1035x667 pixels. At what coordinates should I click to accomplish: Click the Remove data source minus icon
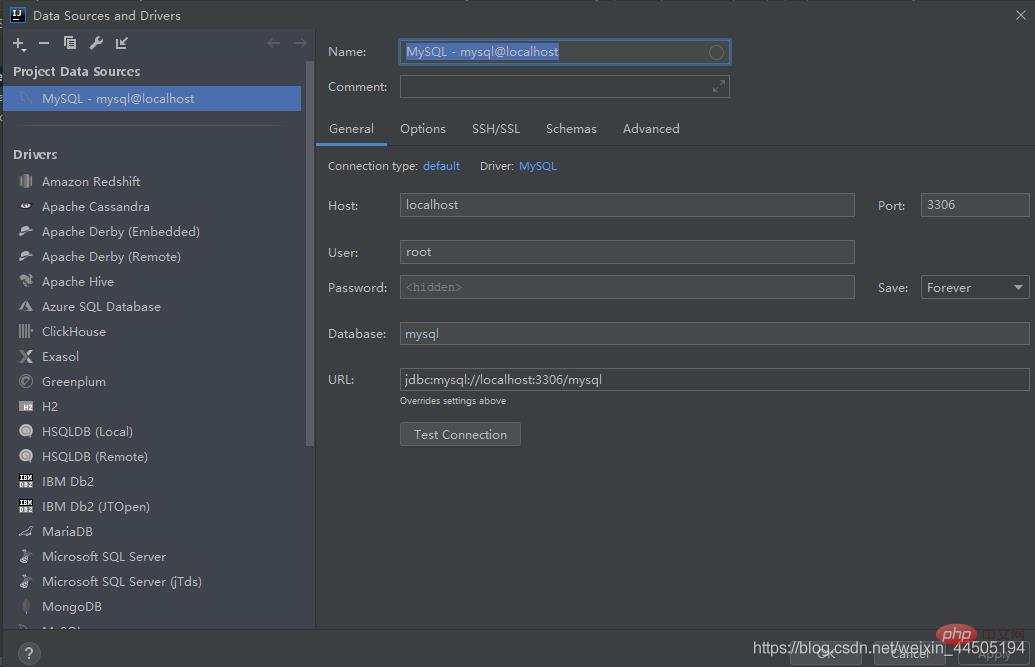[44, 43]
